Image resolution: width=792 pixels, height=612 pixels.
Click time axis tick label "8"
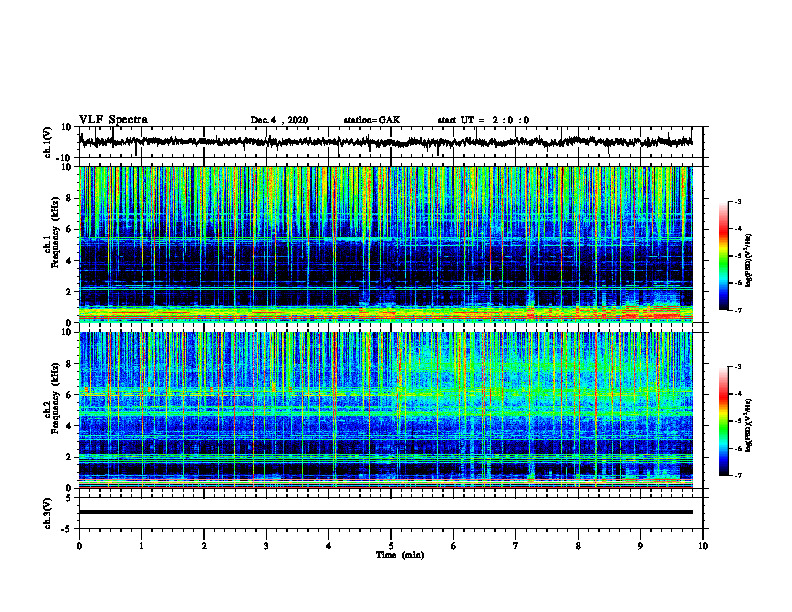[578, 546]
